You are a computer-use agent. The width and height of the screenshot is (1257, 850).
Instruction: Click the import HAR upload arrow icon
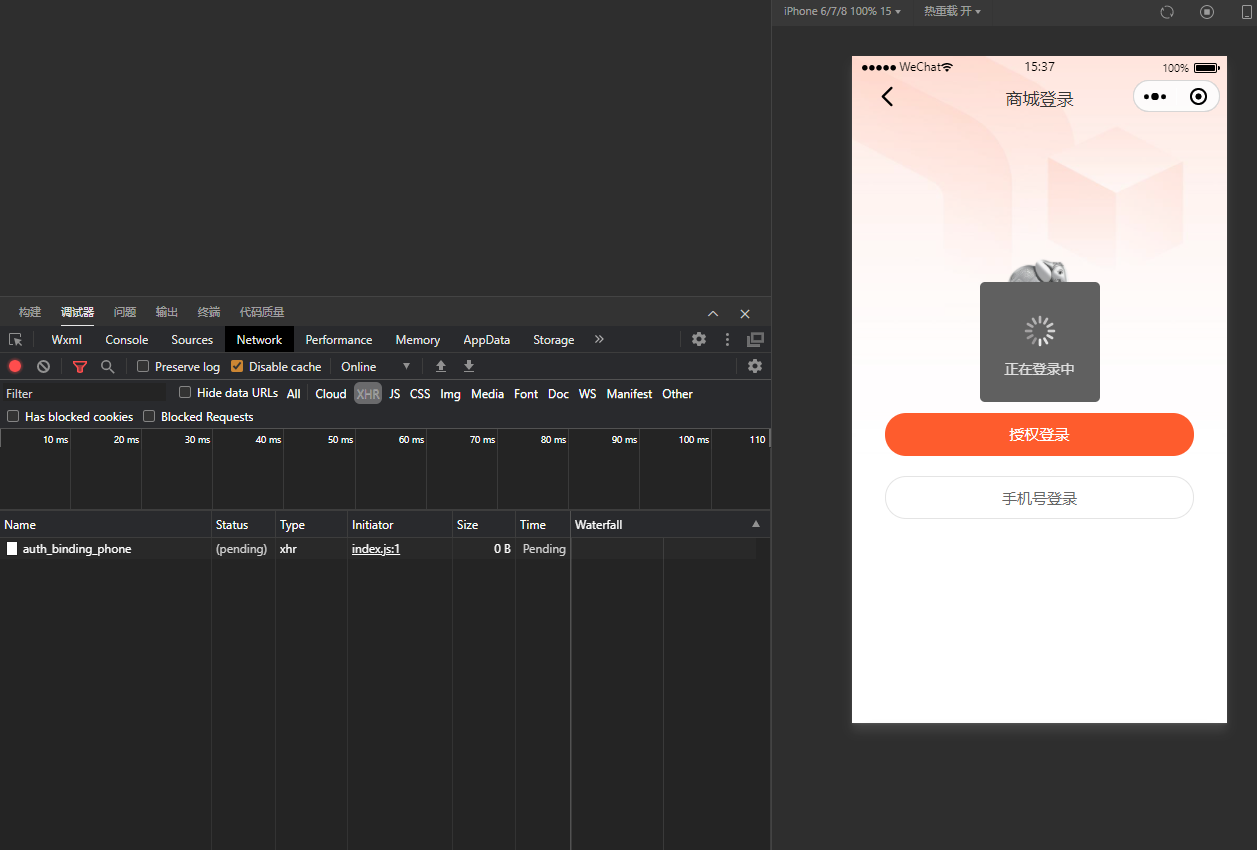441,366
